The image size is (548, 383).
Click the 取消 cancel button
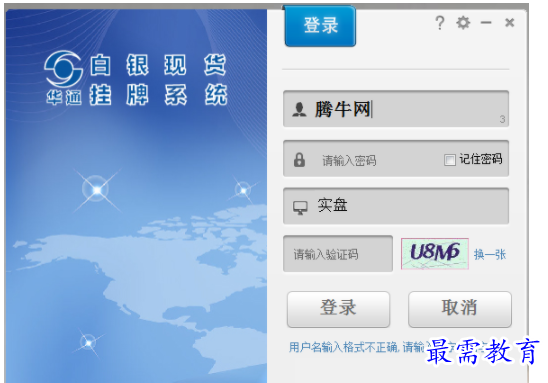click(460, 309)
